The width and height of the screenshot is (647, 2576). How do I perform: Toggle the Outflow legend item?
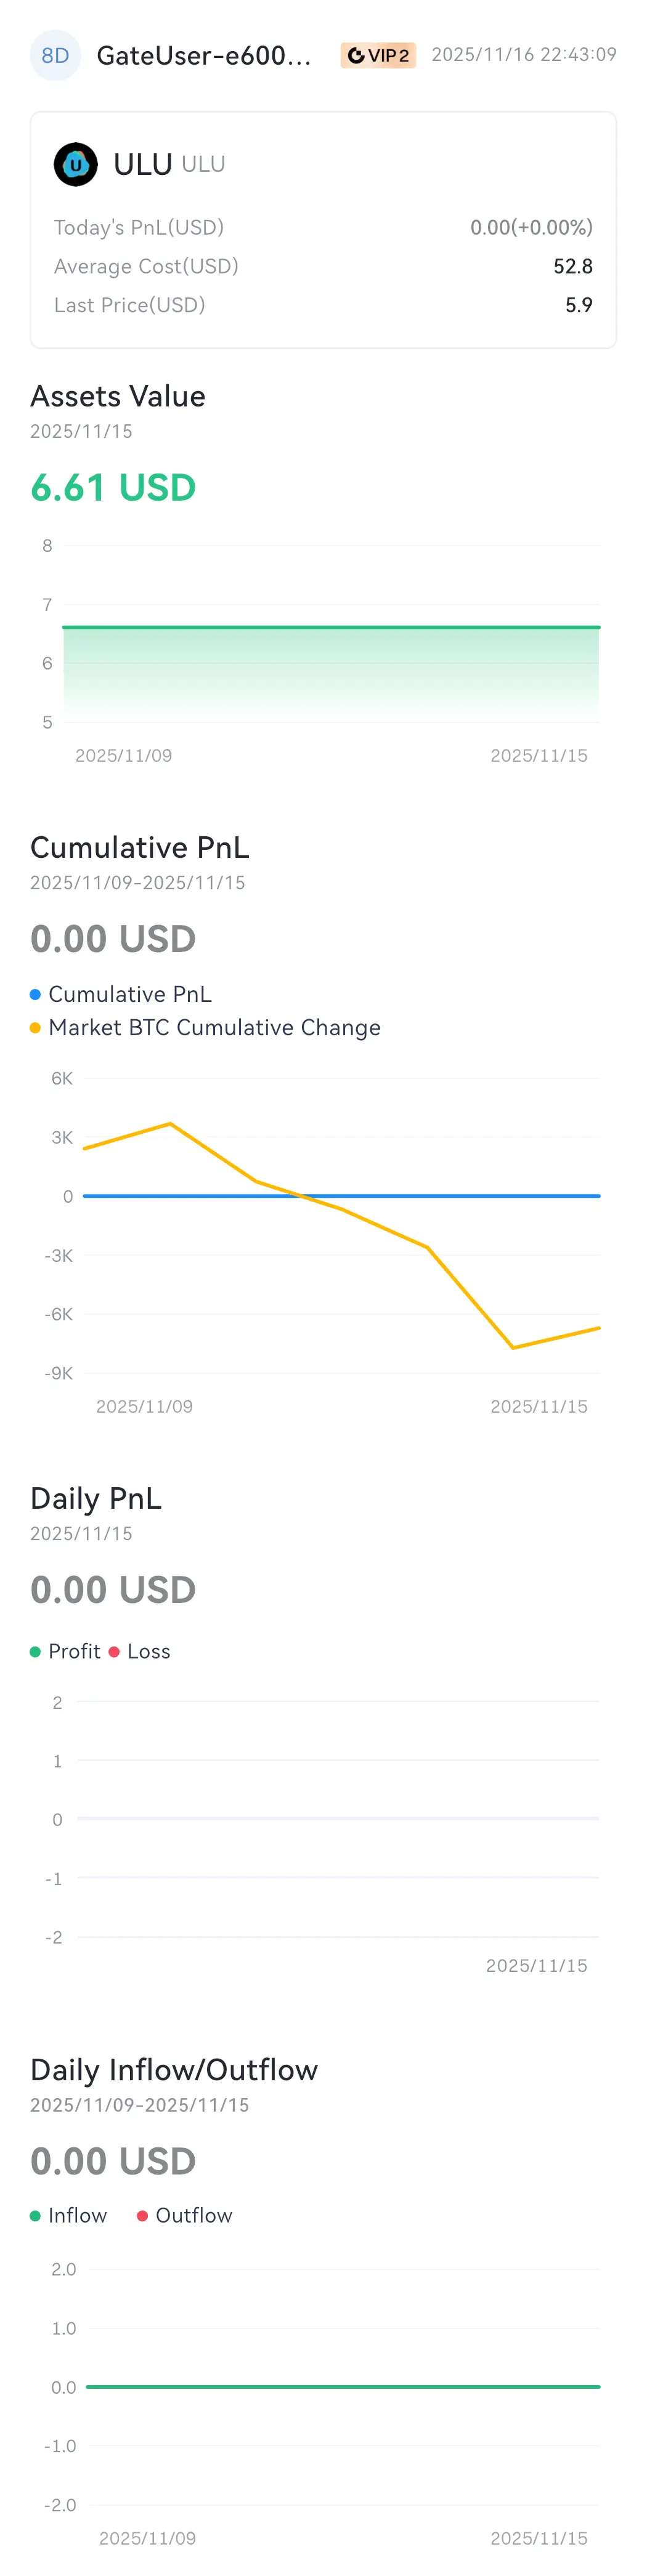coord(184,2215)
